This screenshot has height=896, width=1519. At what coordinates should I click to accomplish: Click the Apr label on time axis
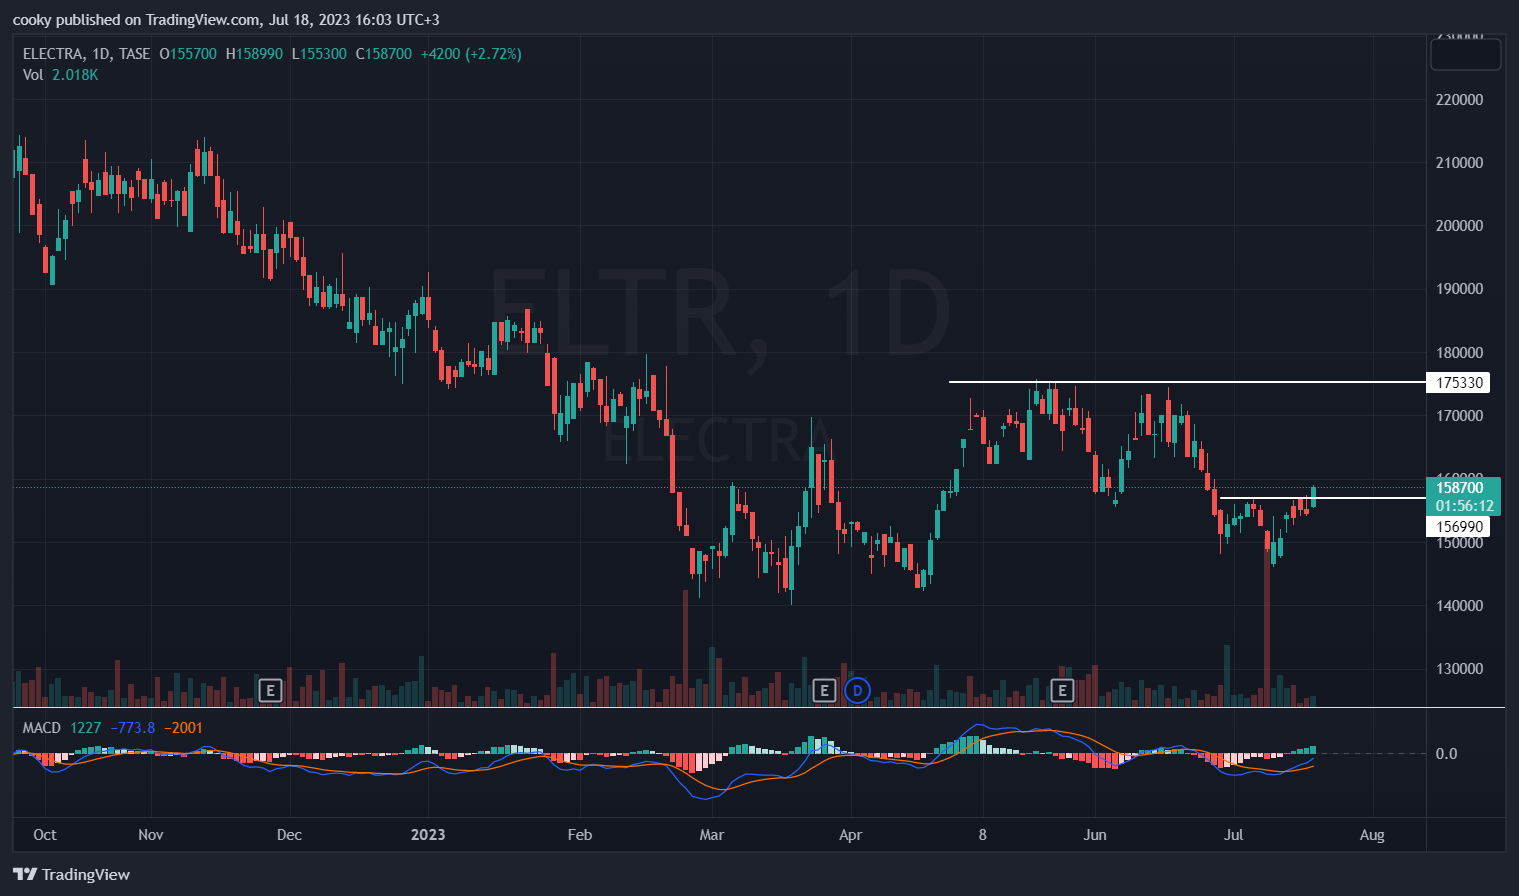pos(851,835)
